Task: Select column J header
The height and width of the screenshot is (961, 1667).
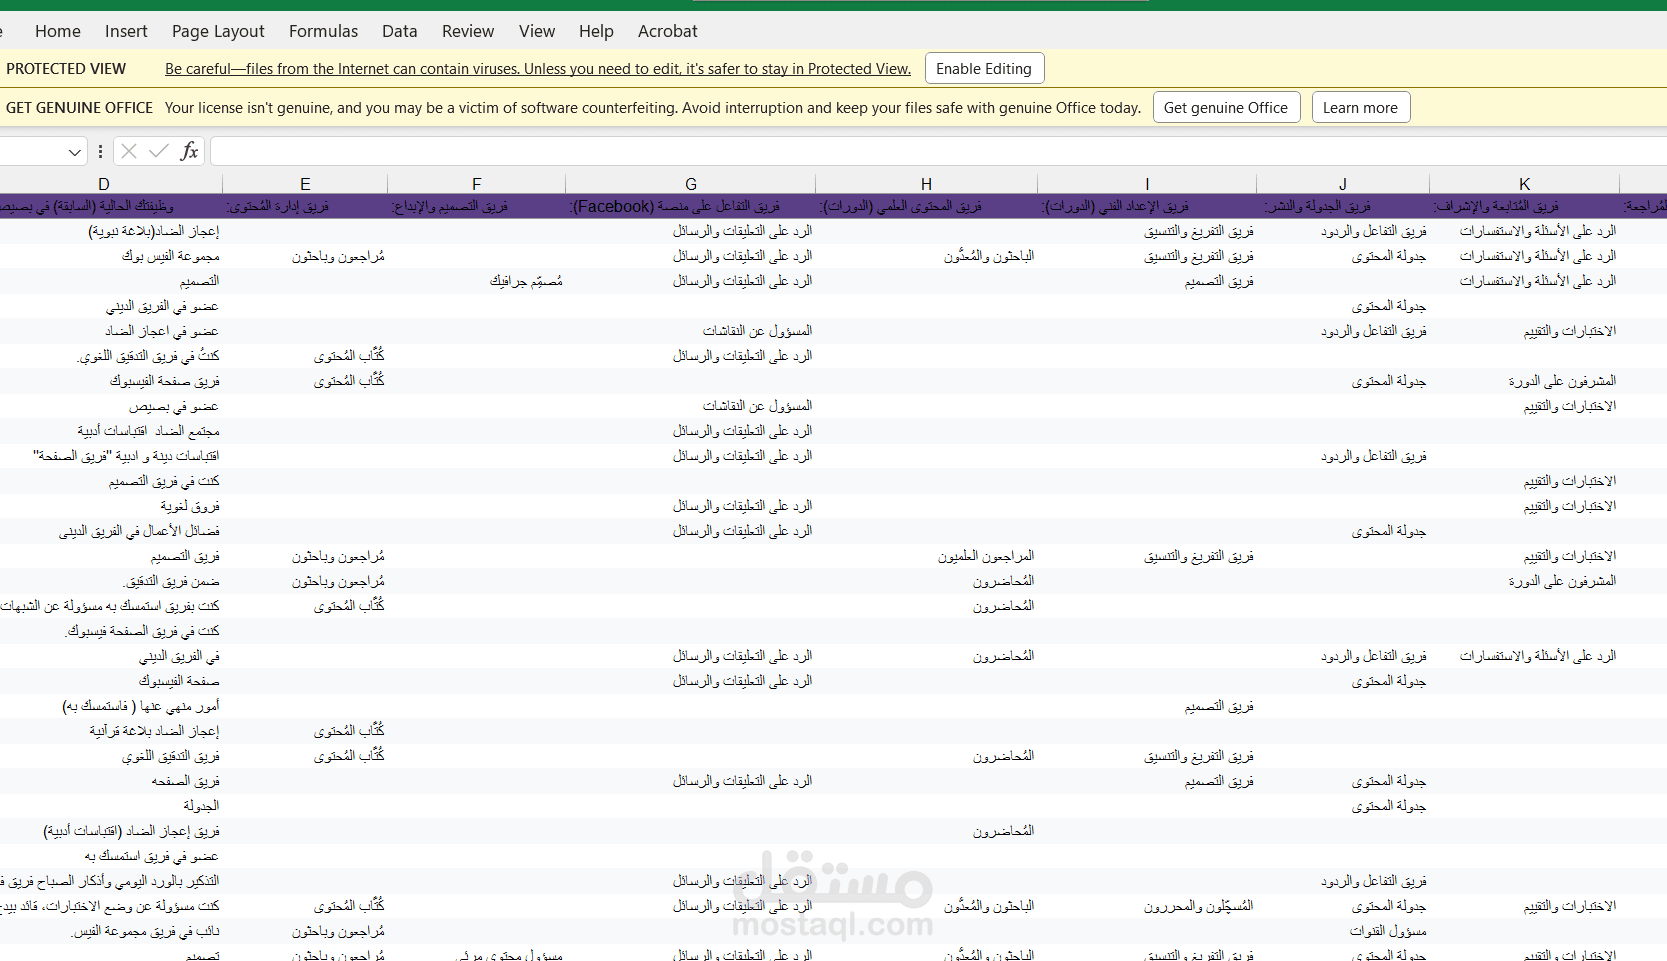Action: (1342, 184)
